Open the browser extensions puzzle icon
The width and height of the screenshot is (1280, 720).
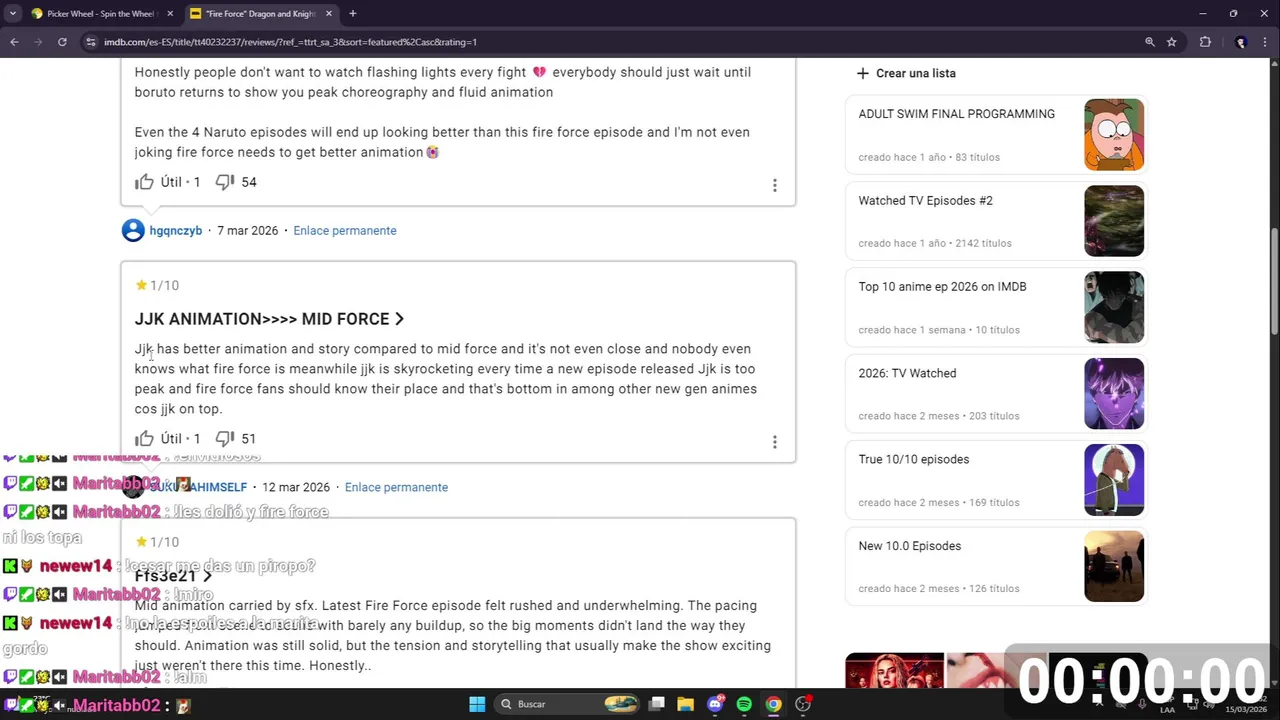tap(1205, 42)
